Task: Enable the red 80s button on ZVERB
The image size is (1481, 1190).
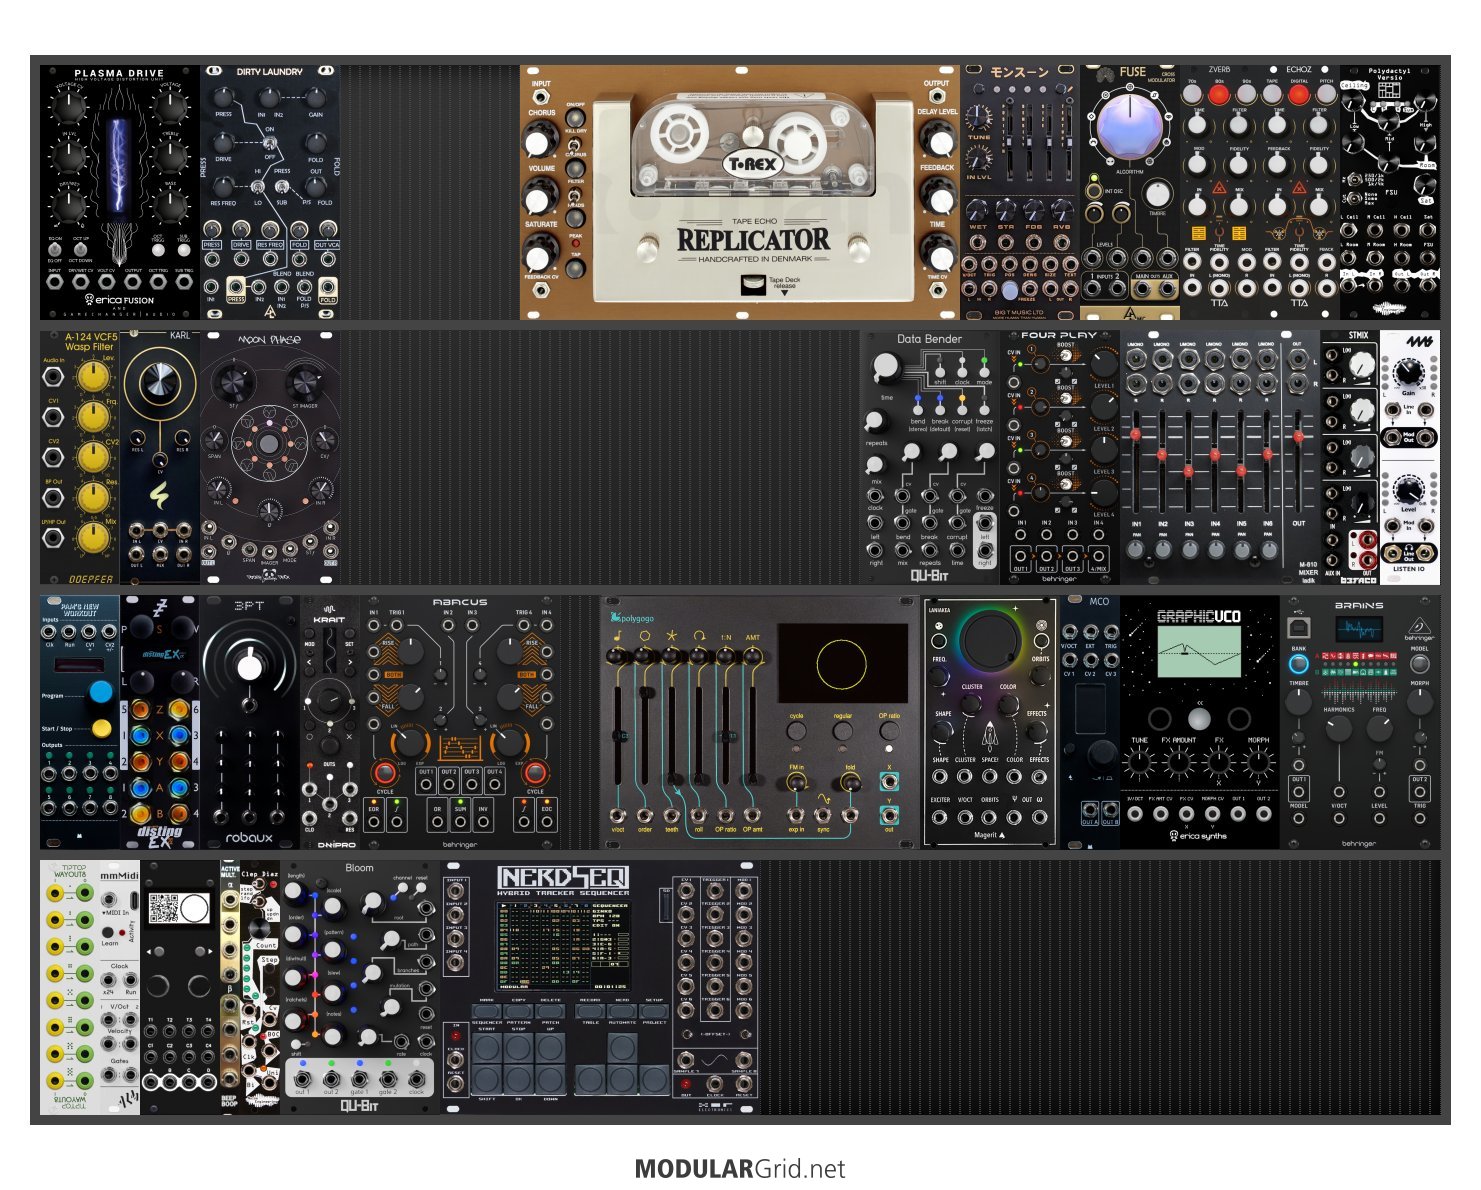Action: pos(1218,95)
